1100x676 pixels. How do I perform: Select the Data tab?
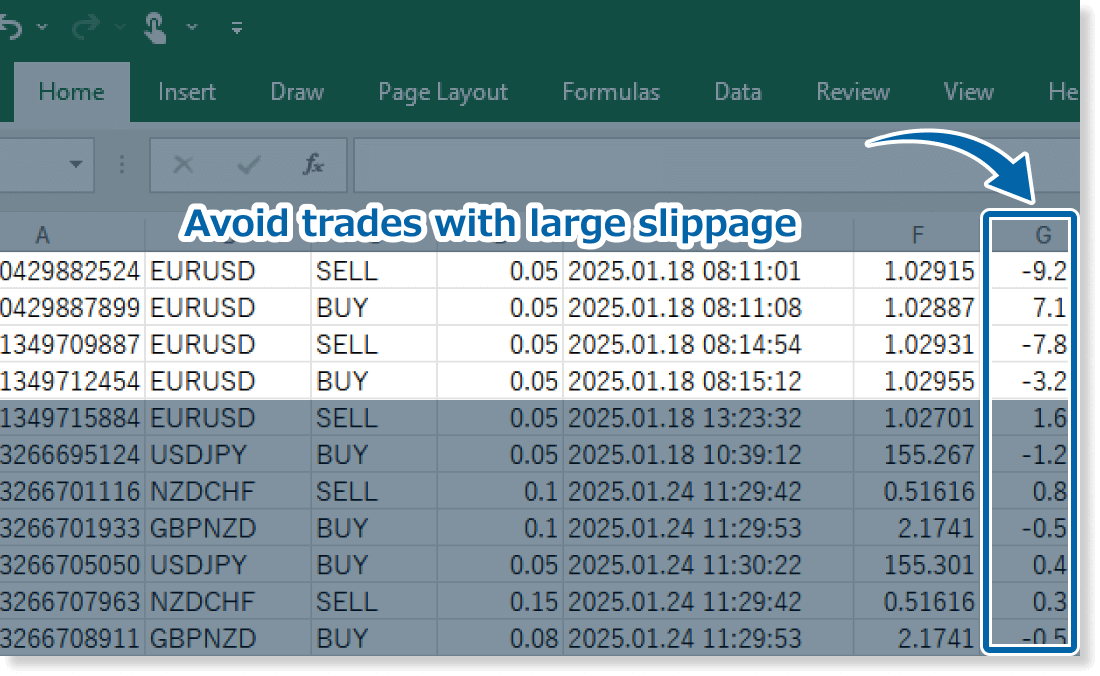point(738,92)
